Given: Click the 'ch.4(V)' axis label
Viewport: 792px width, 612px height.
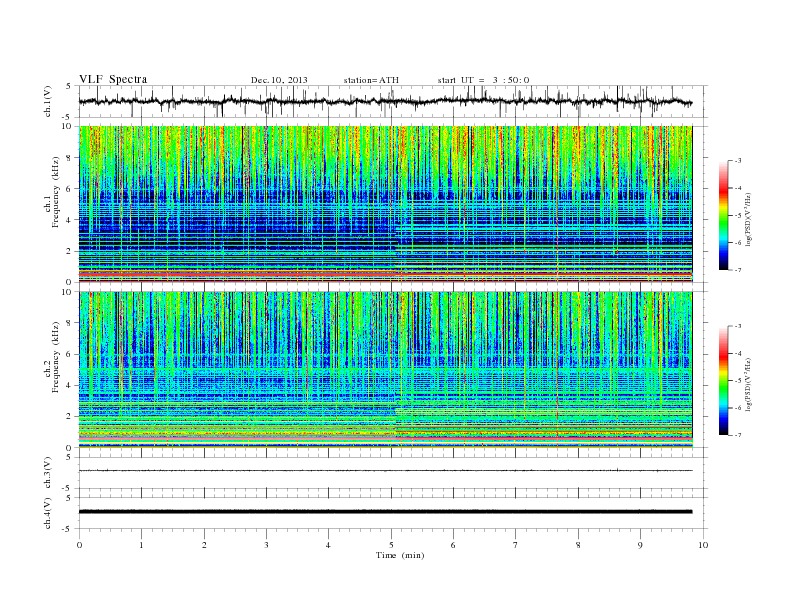Looking at the screenshot, I should tap(48, 513).
